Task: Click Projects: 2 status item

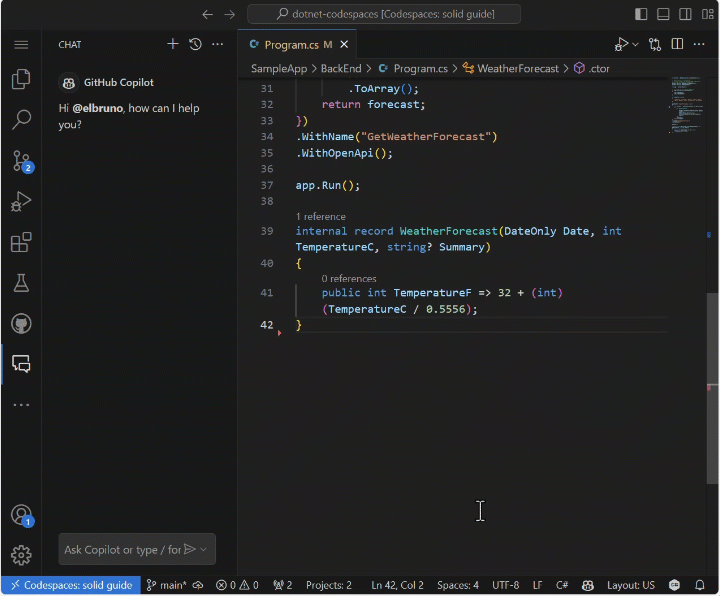Action: tap(329, 585)
